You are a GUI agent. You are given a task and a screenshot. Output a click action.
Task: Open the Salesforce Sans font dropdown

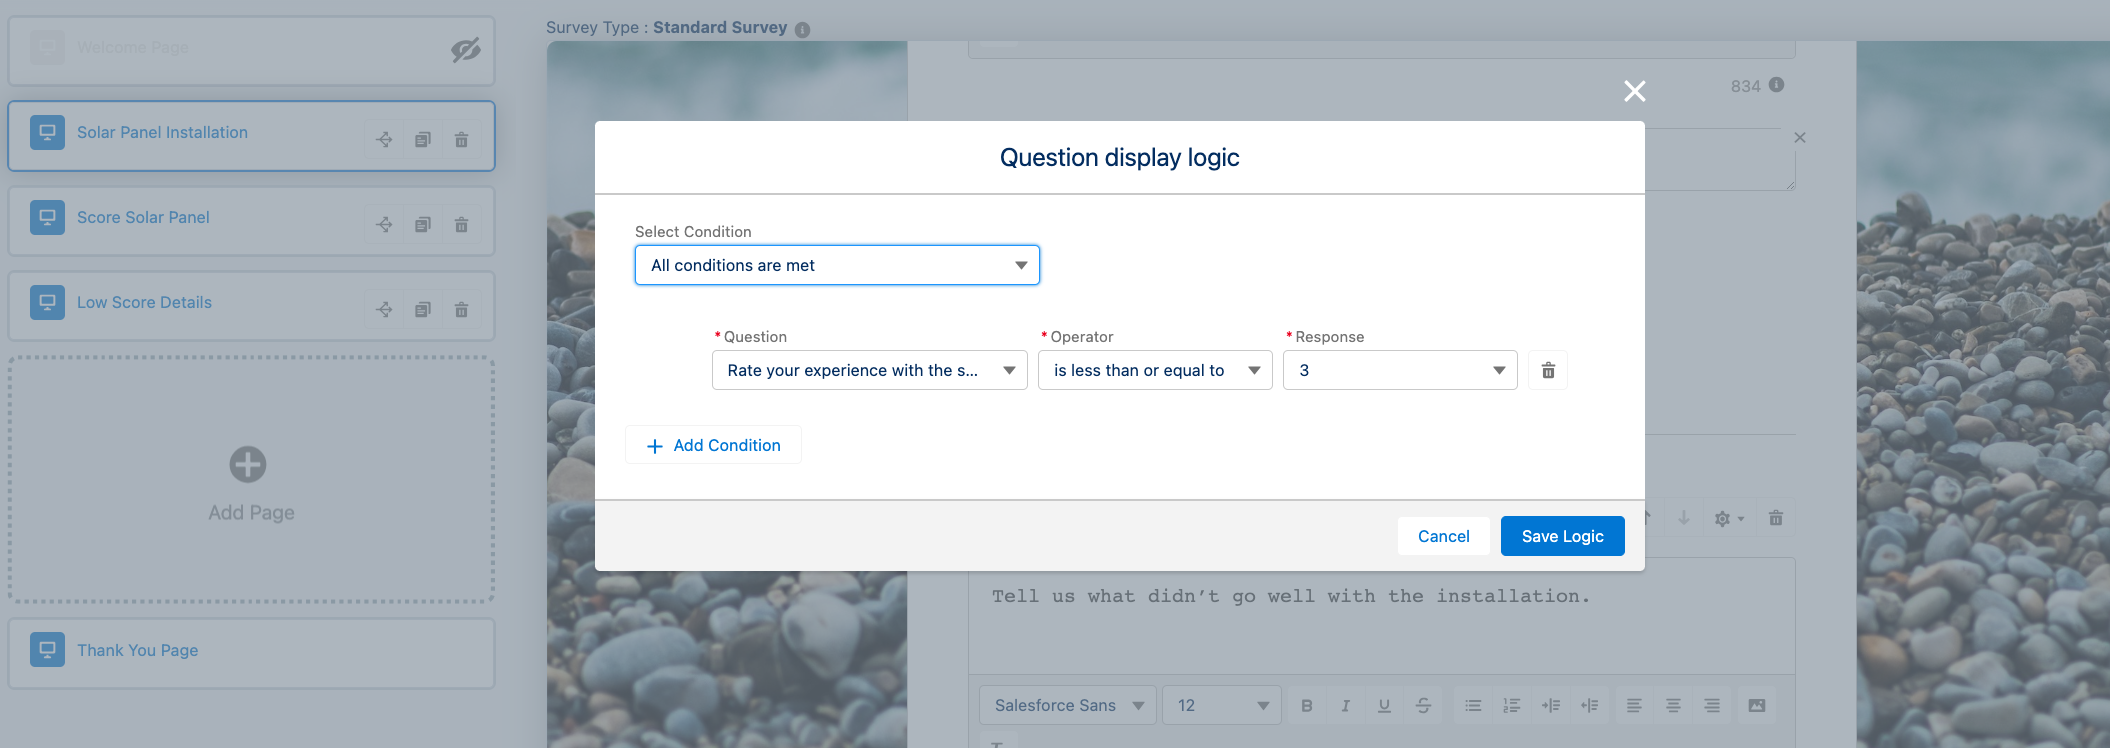[x=1068, y=705]
